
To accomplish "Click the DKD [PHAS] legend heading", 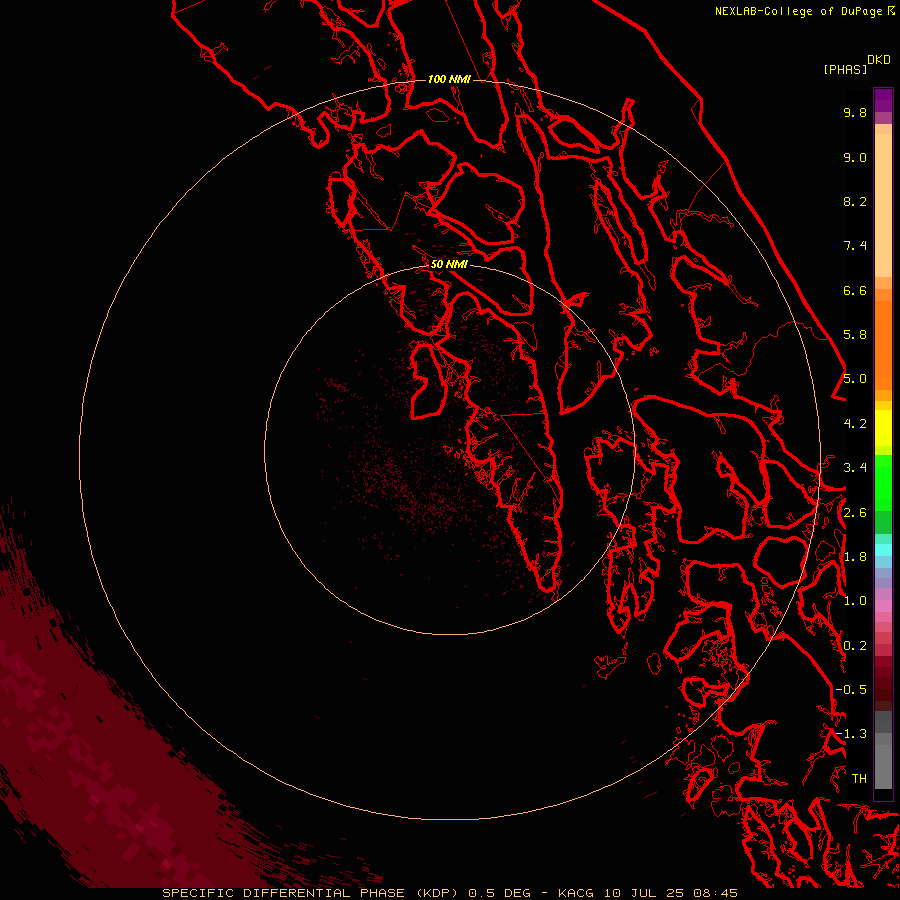I will pyautogui.click(x=856, y=64).
